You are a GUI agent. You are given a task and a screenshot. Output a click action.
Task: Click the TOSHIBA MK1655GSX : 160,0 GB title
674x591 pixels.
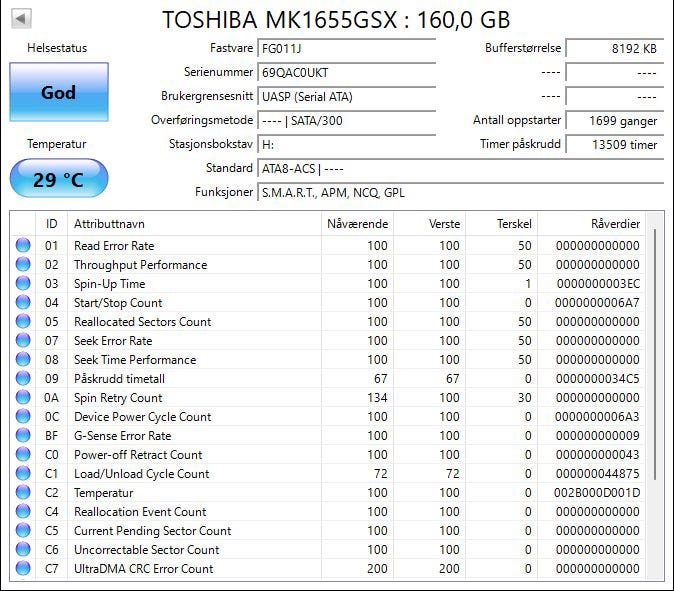[336, 20]
